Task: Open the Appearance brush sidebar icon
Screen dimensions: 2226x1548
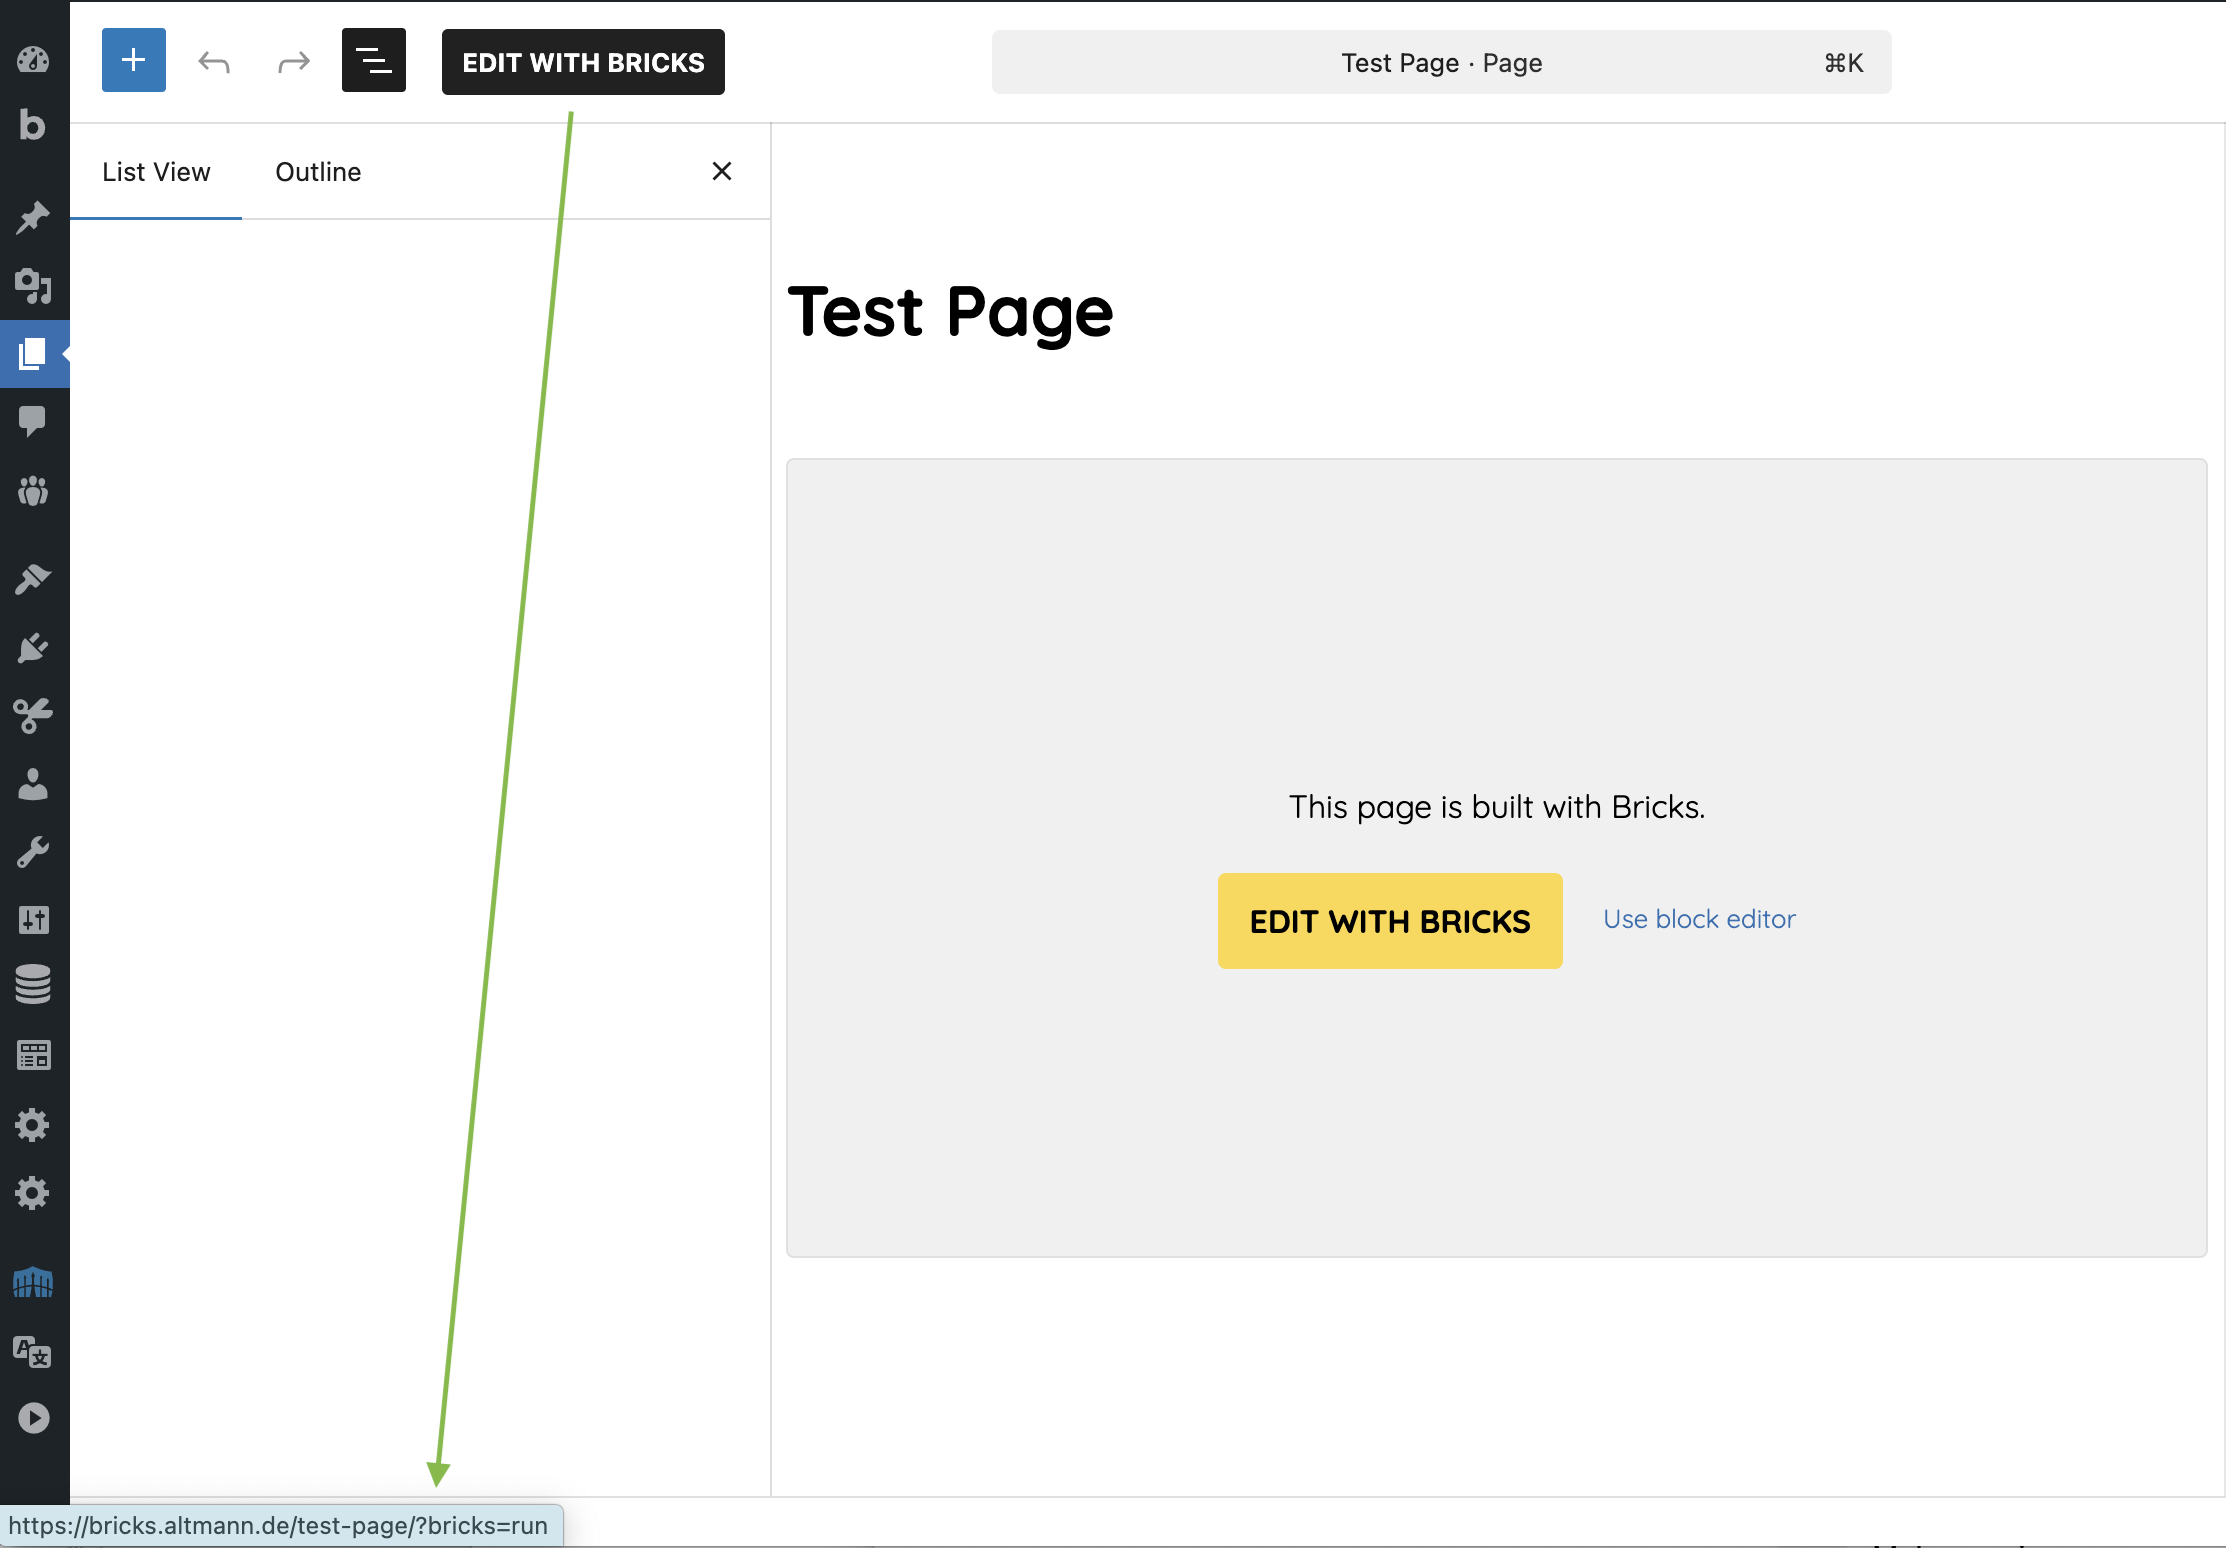Action: pos(33,579)
